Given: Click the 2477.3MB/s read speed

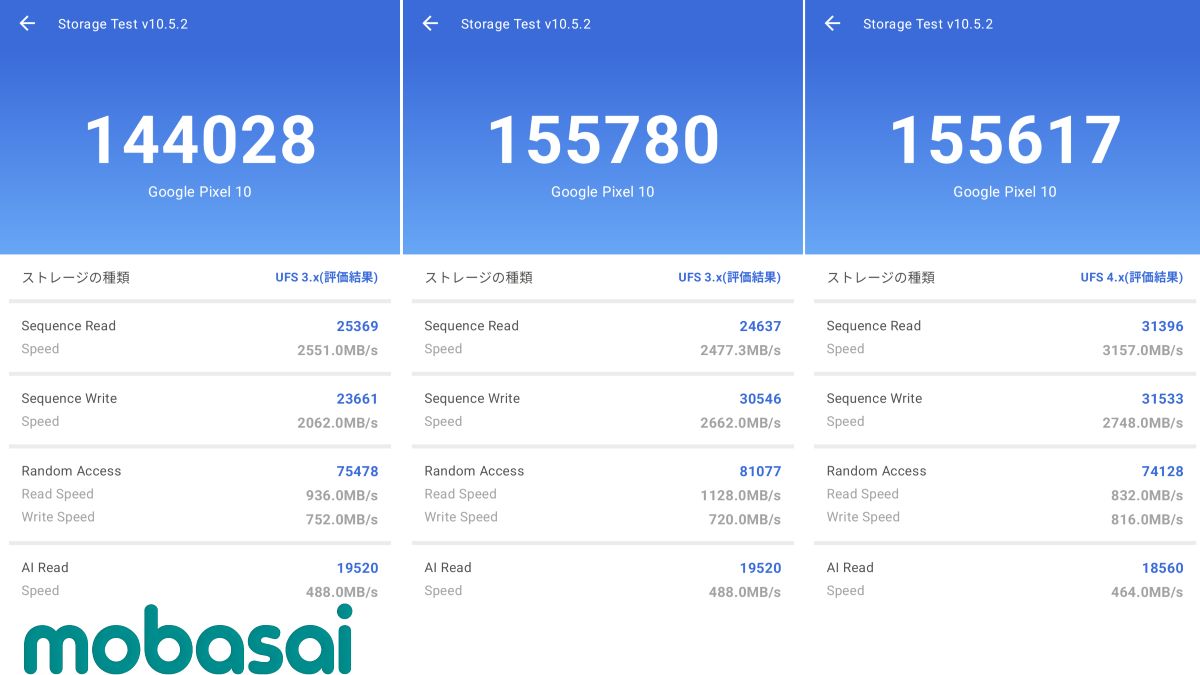Looking at the screenshot, I should pos(740,350).
